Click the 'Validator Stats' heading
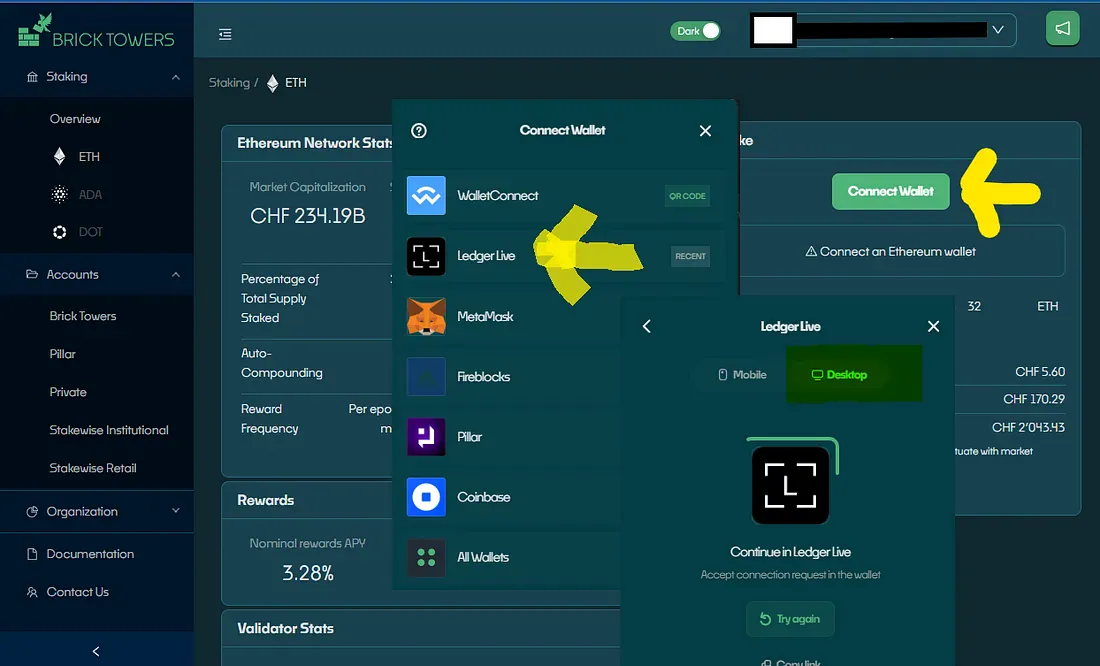Viewport: 1100px width, 666px height. pyautogui.click(x=286, y=628)
